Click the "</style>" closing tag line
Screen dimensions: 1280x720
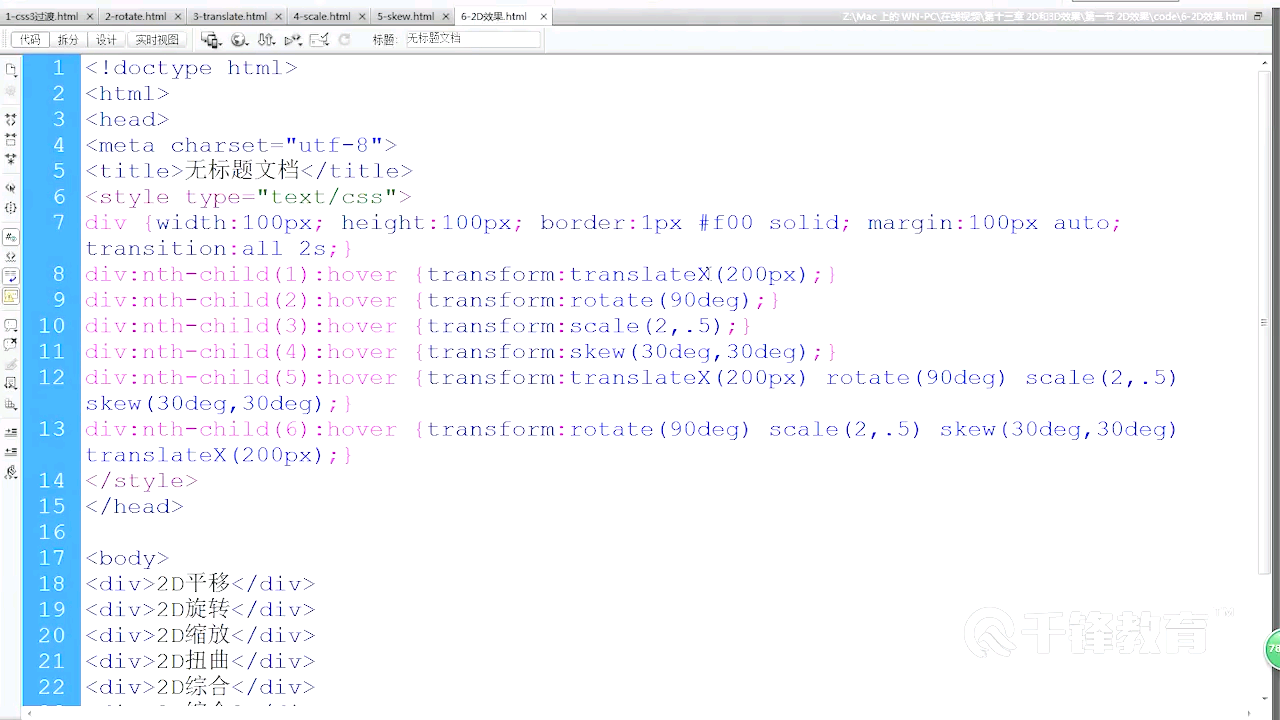pyautogui.click(x=141, y=481)
